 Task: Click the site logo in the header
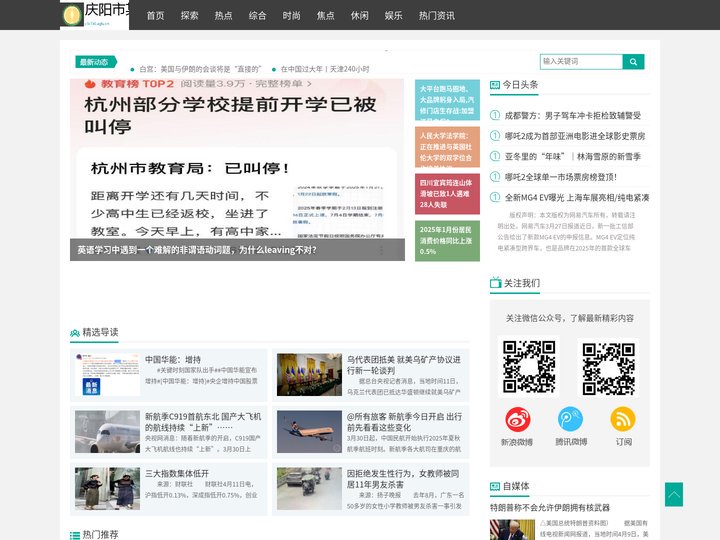[x=95, y=15]
